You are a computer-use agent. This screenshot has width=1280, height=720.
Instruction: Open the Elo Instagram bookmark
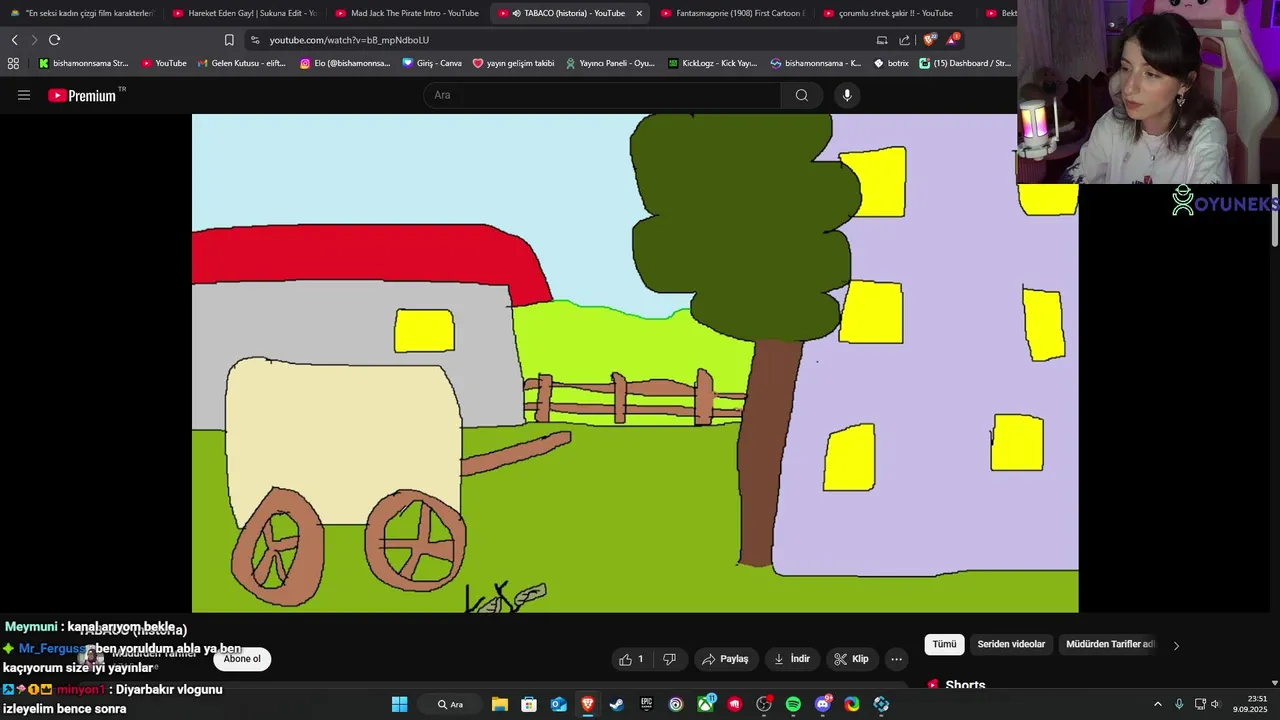pyautogui.click(x=345, y=63)
